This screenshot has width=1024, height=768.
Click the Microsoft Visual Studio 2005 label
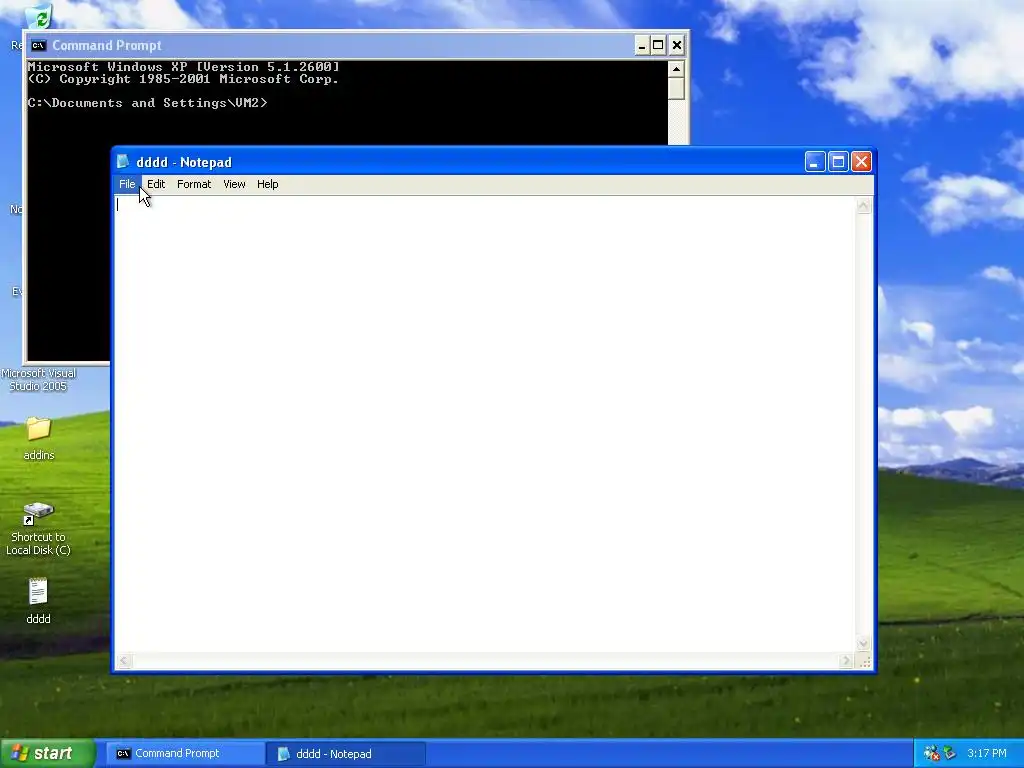pos(39,379)
